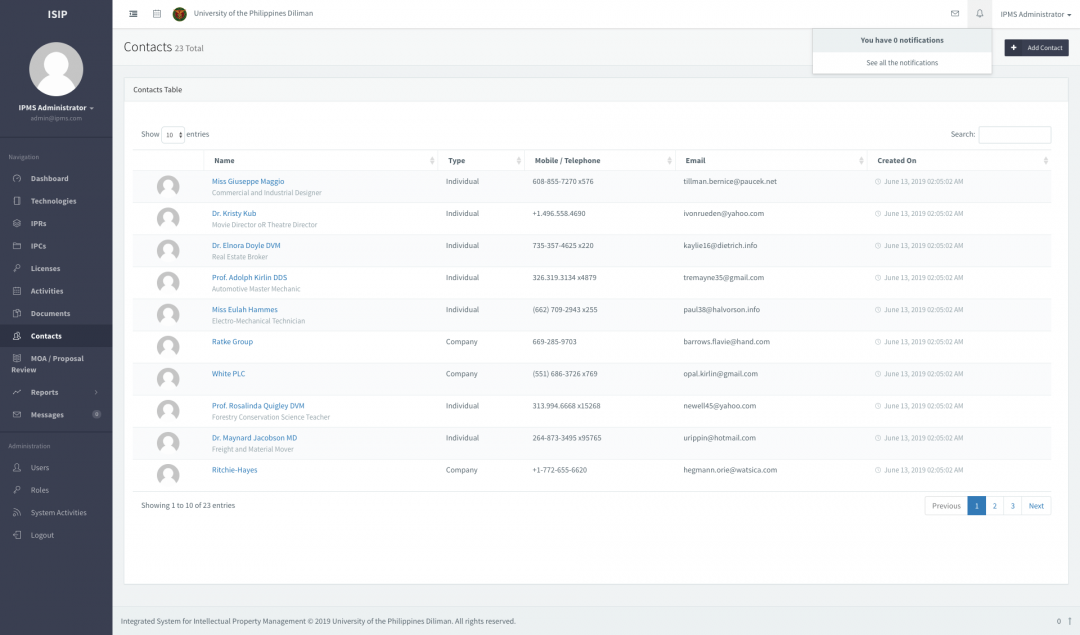The width and height of the screenshot is (1080, 635).
Task: Click the Contacts icon in sidebar
Action: pos(17,336)
